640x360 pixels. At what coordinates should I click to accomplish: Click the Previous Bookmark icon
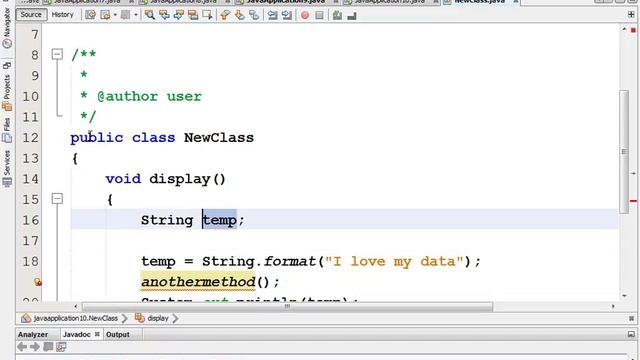coord(225,16)
